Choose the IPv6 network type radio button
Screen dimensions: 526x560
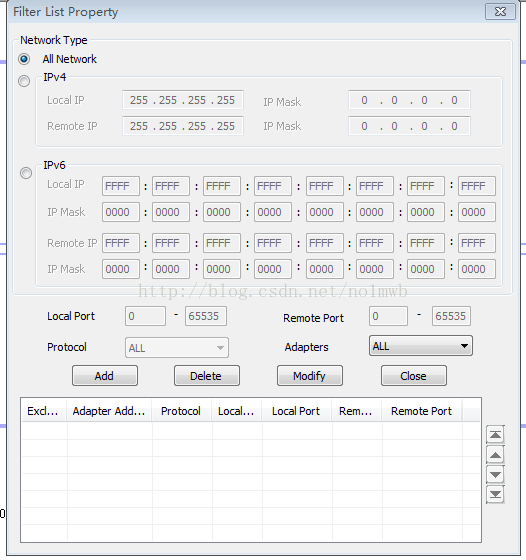click(26, 173)
